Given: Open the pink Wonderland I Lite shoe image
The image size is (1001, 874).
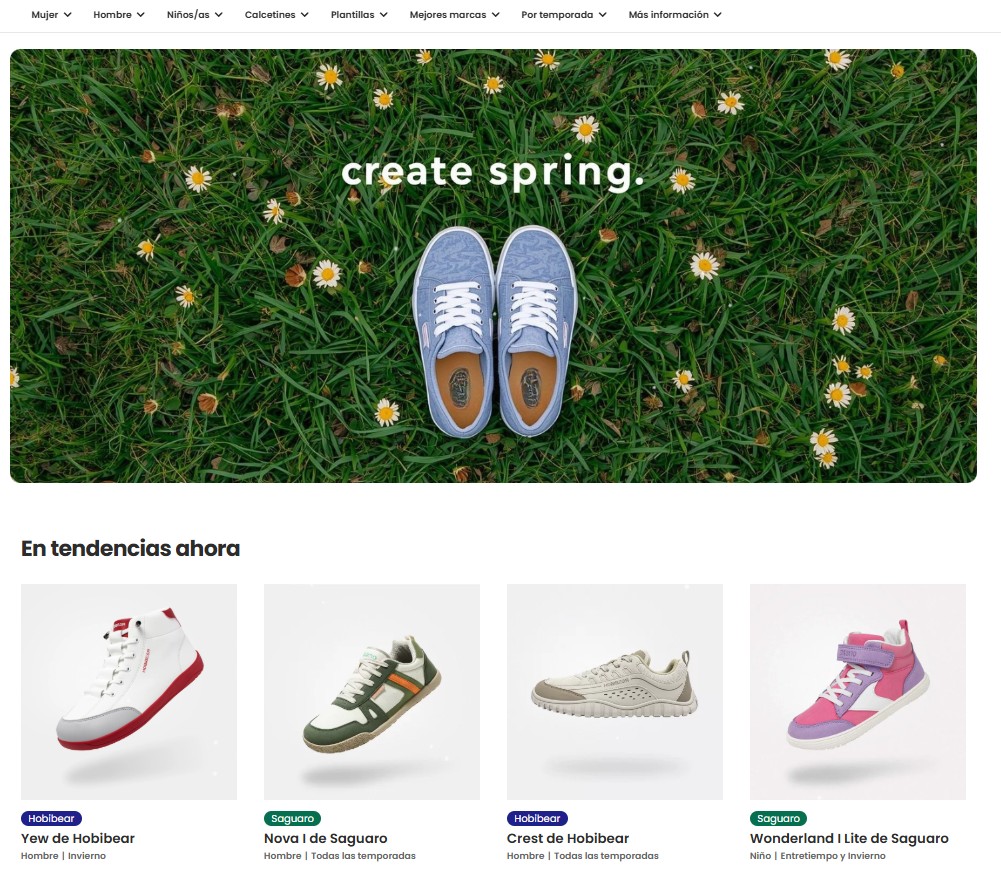Looking at the screenshot, I should click(857, 691).
